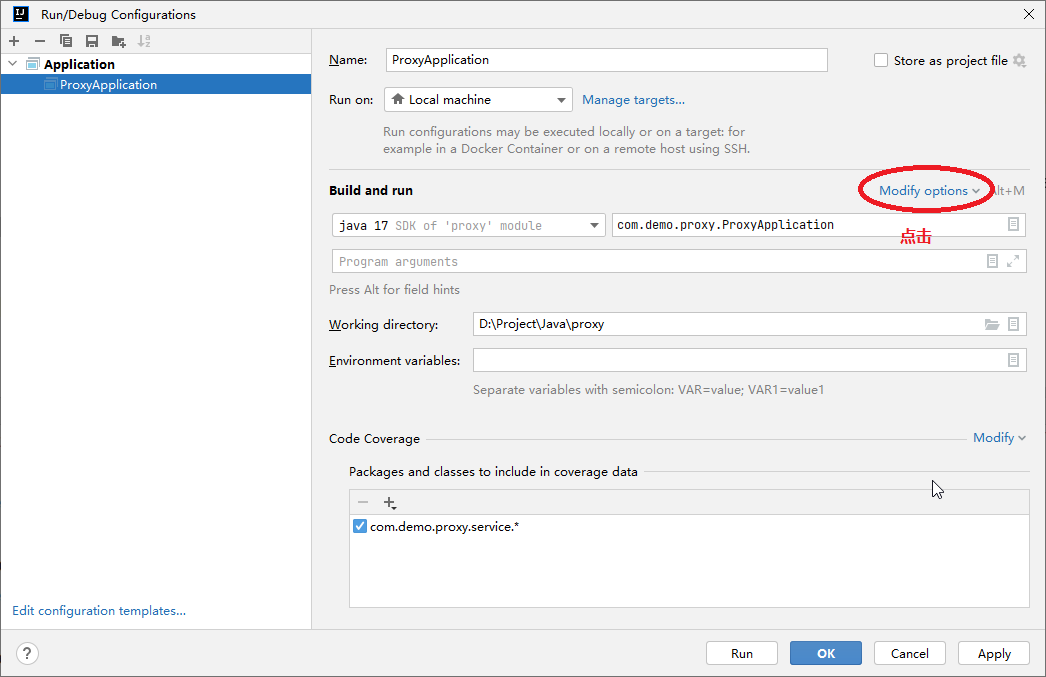Click the Manage targets link
This screenshot has height=677, width=1046.
(x=633, y=100)
